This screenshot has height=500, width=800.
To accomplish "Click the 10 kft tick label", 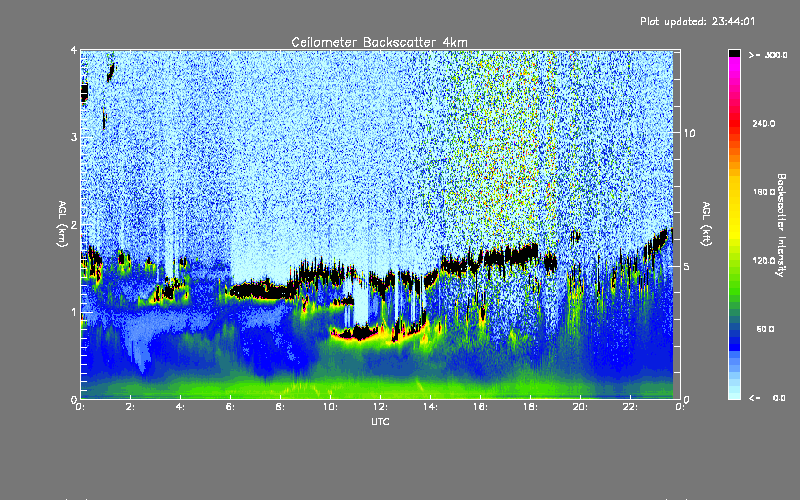I will 689,133.
